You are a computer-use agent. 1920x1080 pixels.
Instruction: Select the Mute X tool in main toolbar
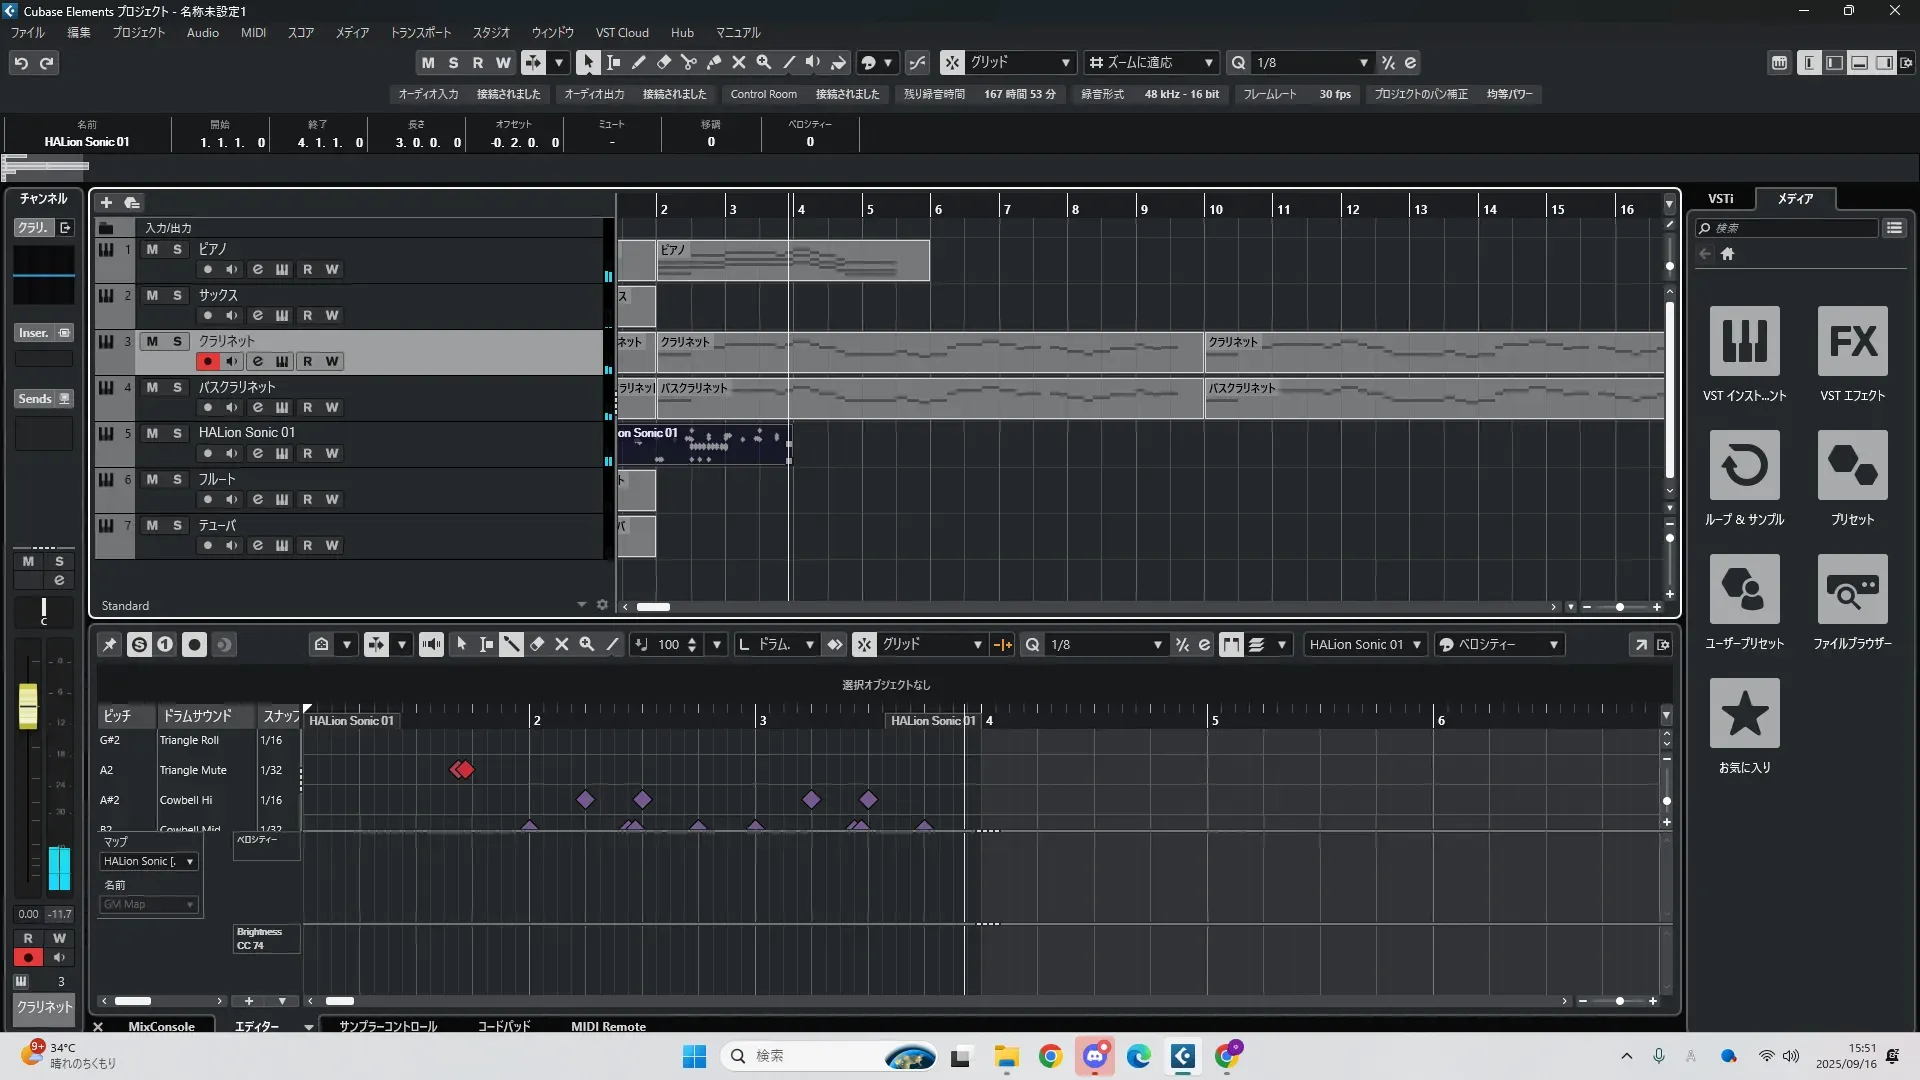click(x=738, y=62)
